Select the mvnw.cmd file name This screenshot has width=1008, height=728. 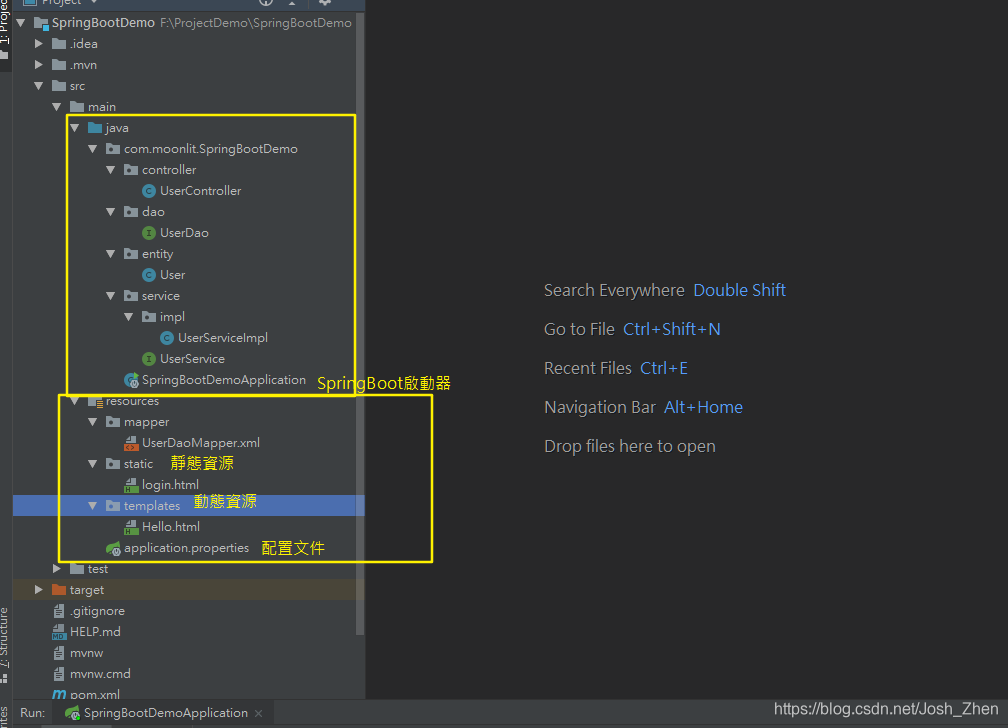pyautogui.click(x=100, y=674)
